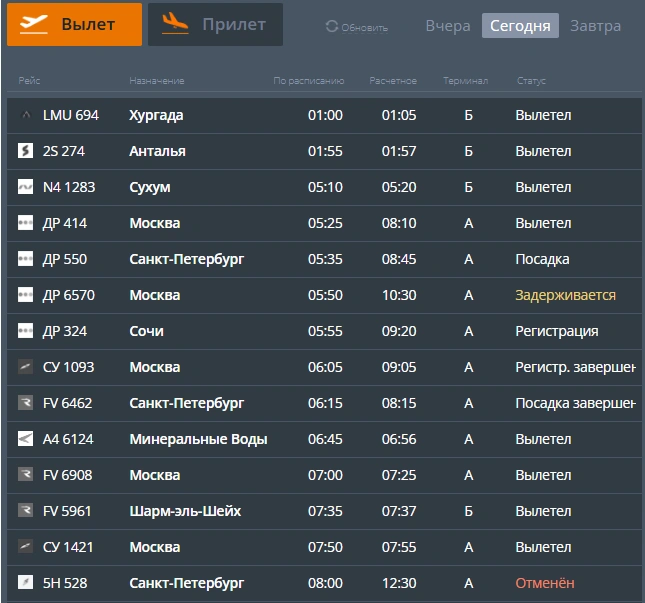
Task: Select flight number СУ 1093
Action: pyautogui.click(x=69, y=367)
